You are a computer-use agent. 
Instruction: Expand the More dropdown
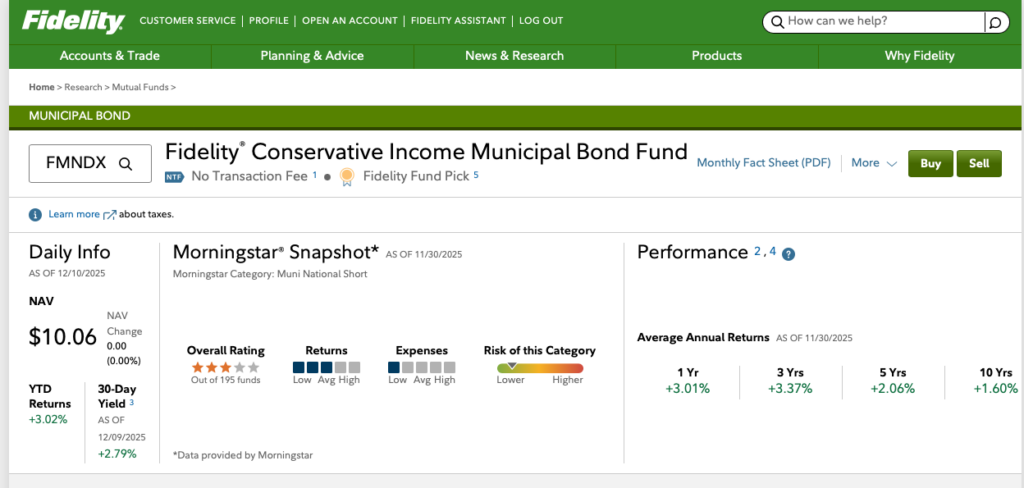click(x=874, y=163)
